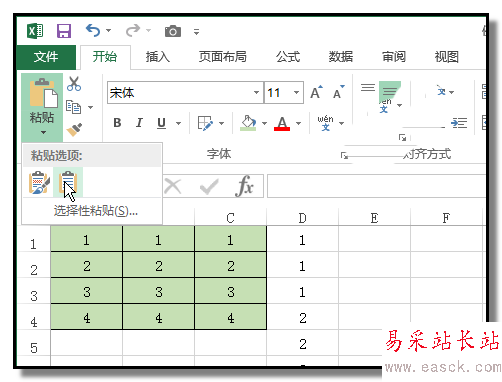Open the 公式 tab
The image size is (502, 382).
[288, 57]
